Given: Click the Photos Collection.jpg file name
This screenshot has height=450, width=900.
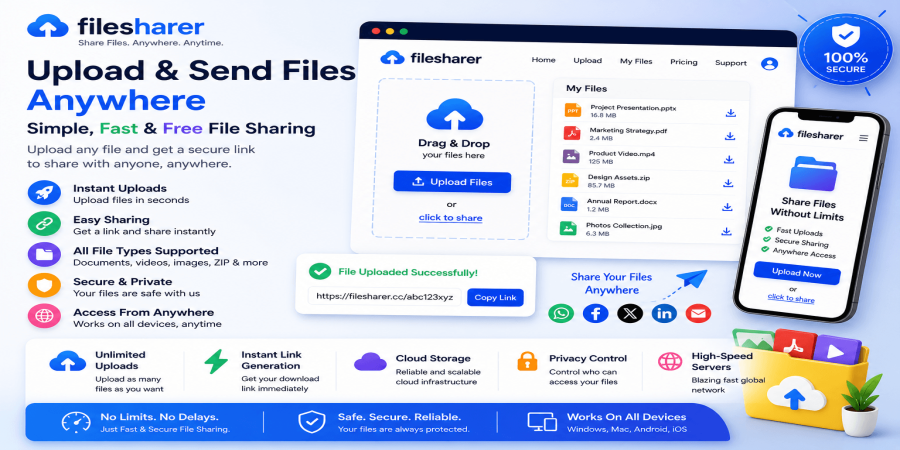Looking at the screenshot, I should tap(623, 226).
